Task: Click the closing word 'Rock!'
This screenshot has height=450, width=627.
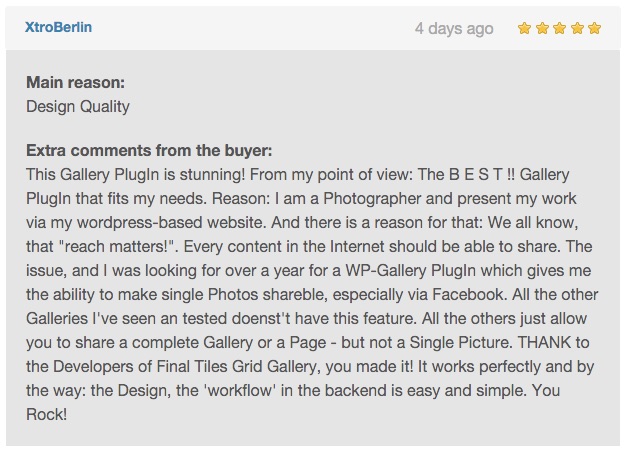Action: (46, 414)
